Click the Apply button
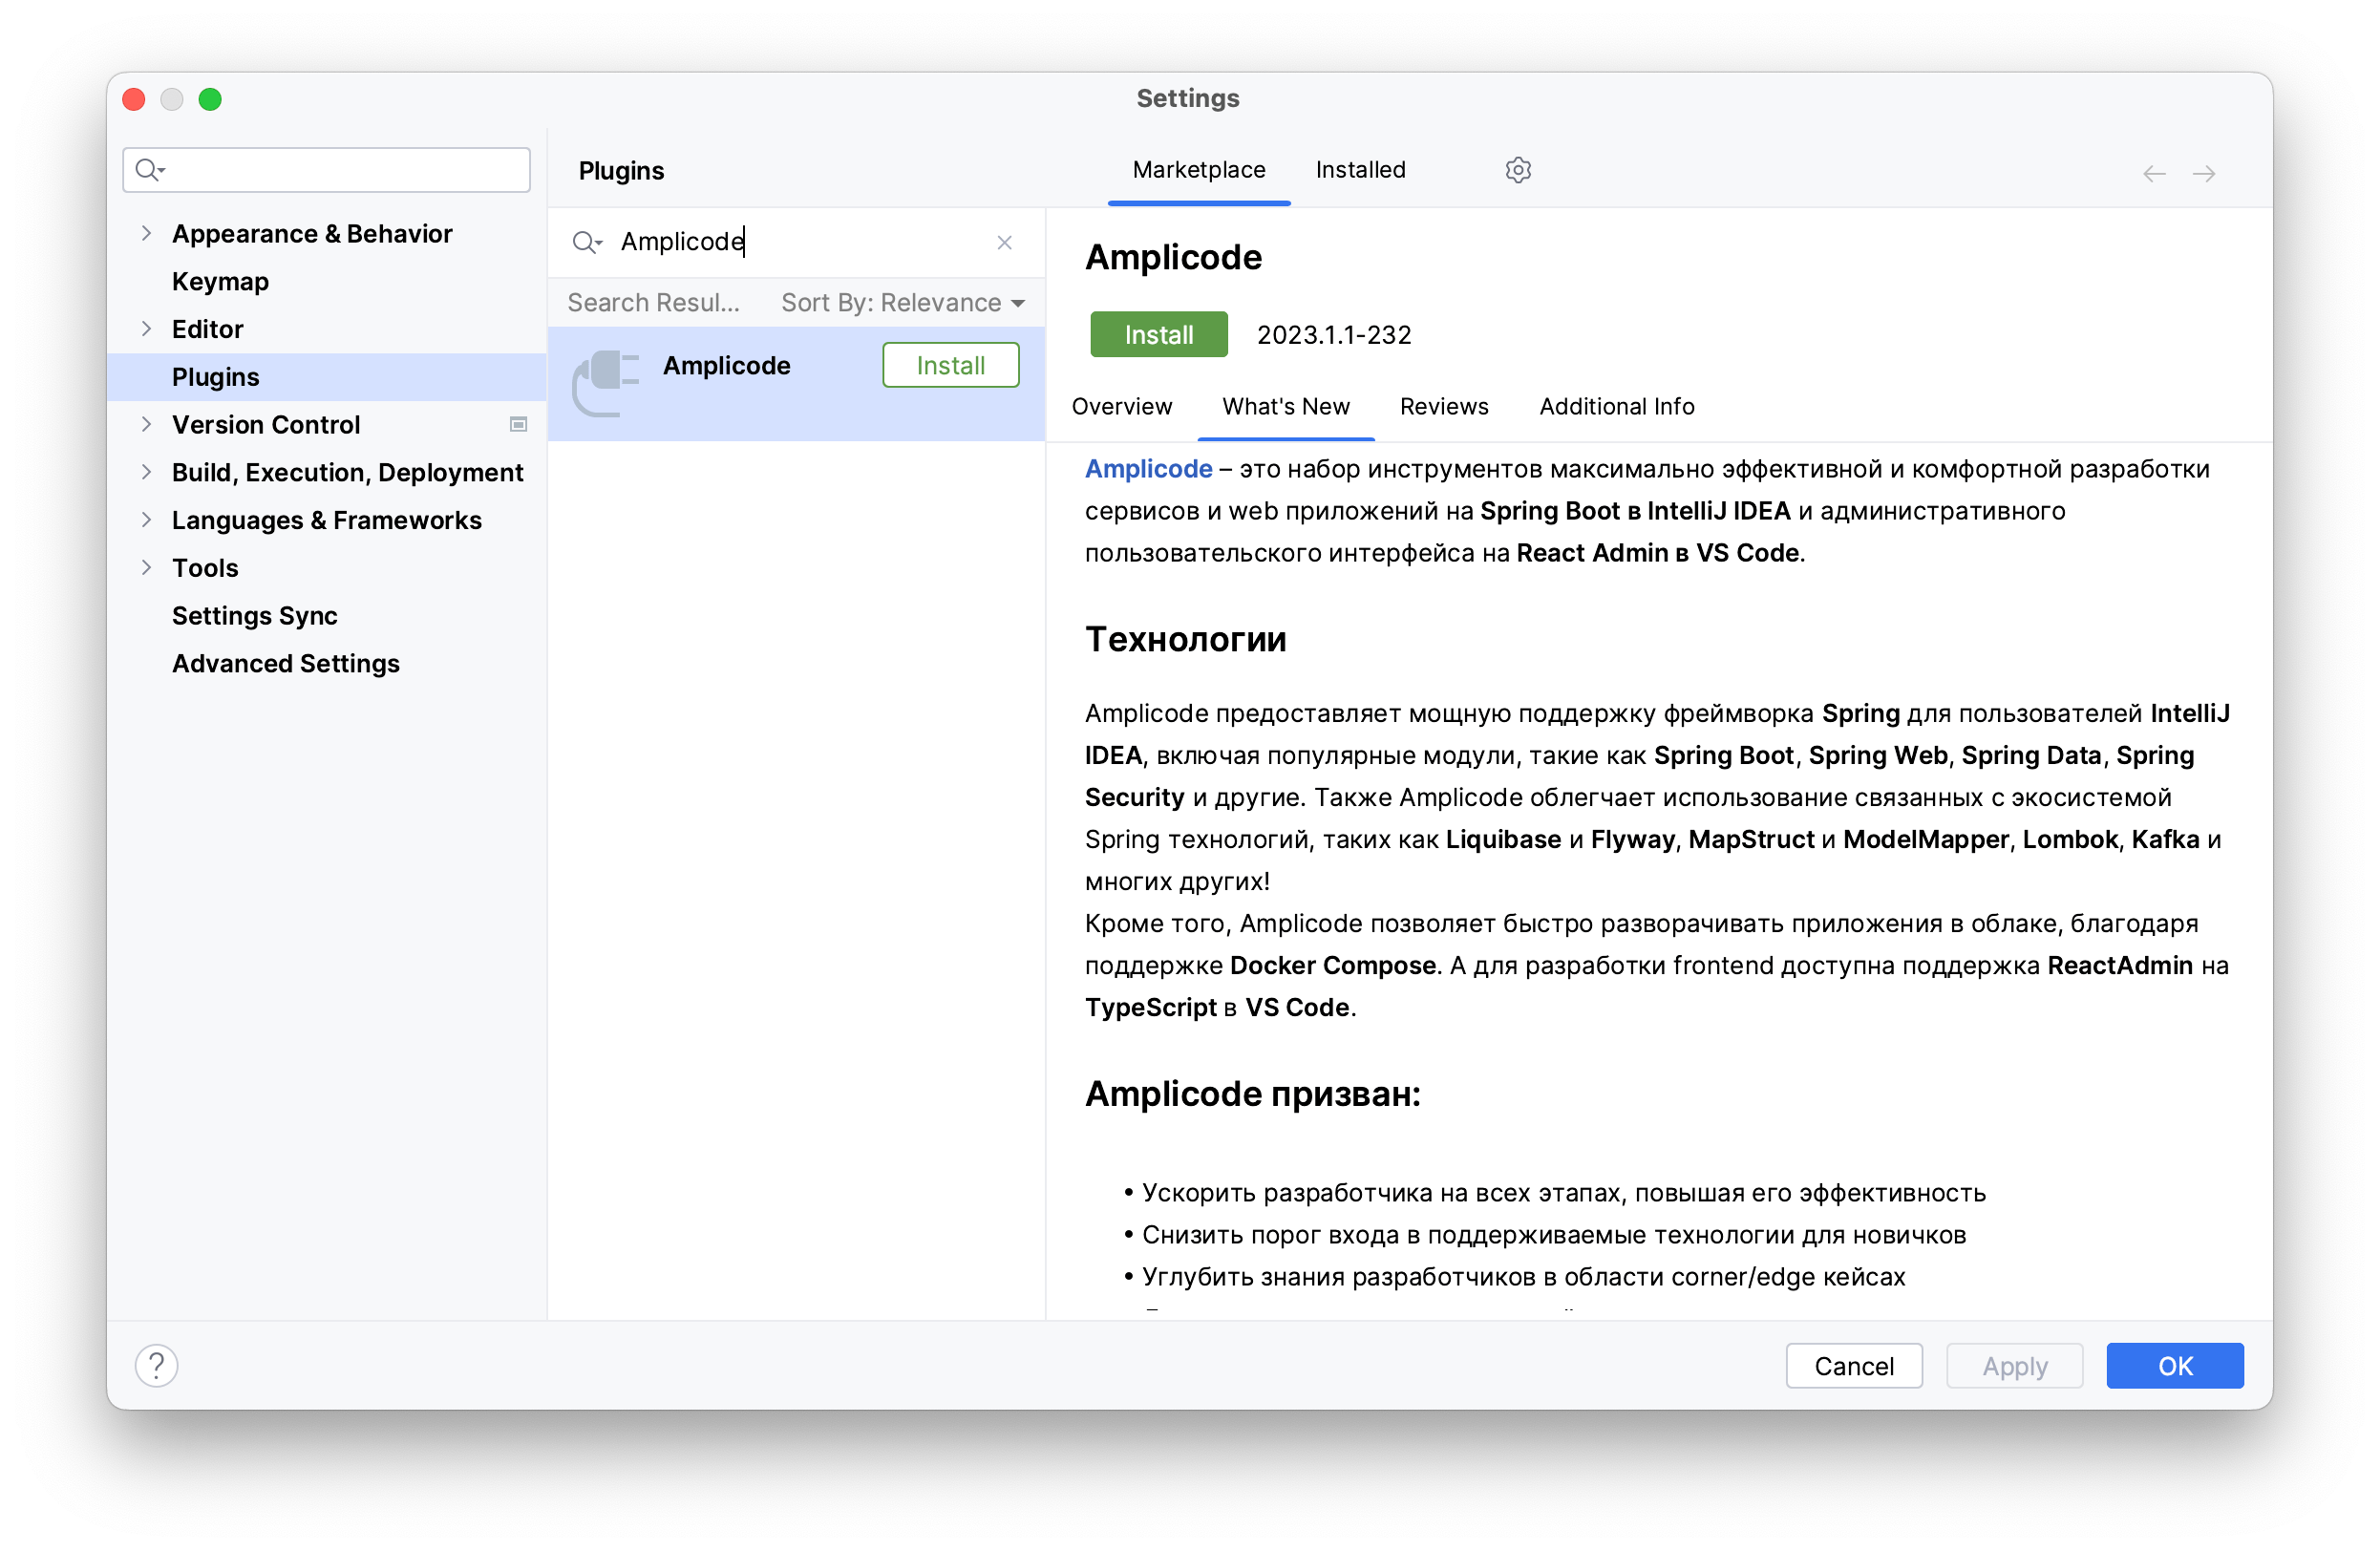The width and height of the screenshot is (2380, 1551). (x=2014, y=1366)
